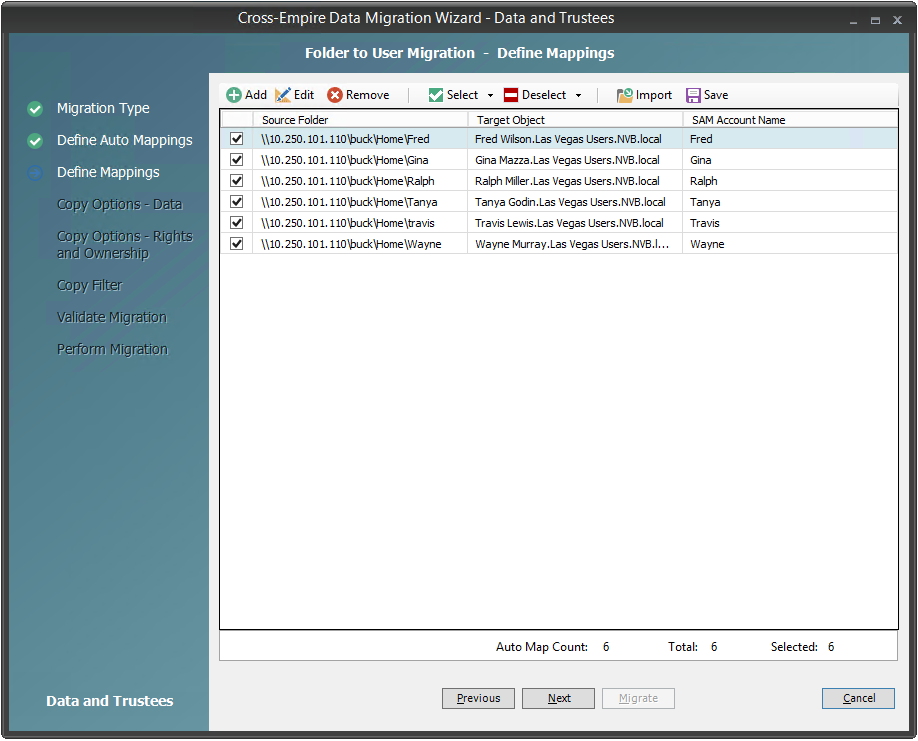Click the red Deselect icon
Image resolution: width=918 pixels, height=741 pixels.
pyautogui.click(x=511, y=95)
